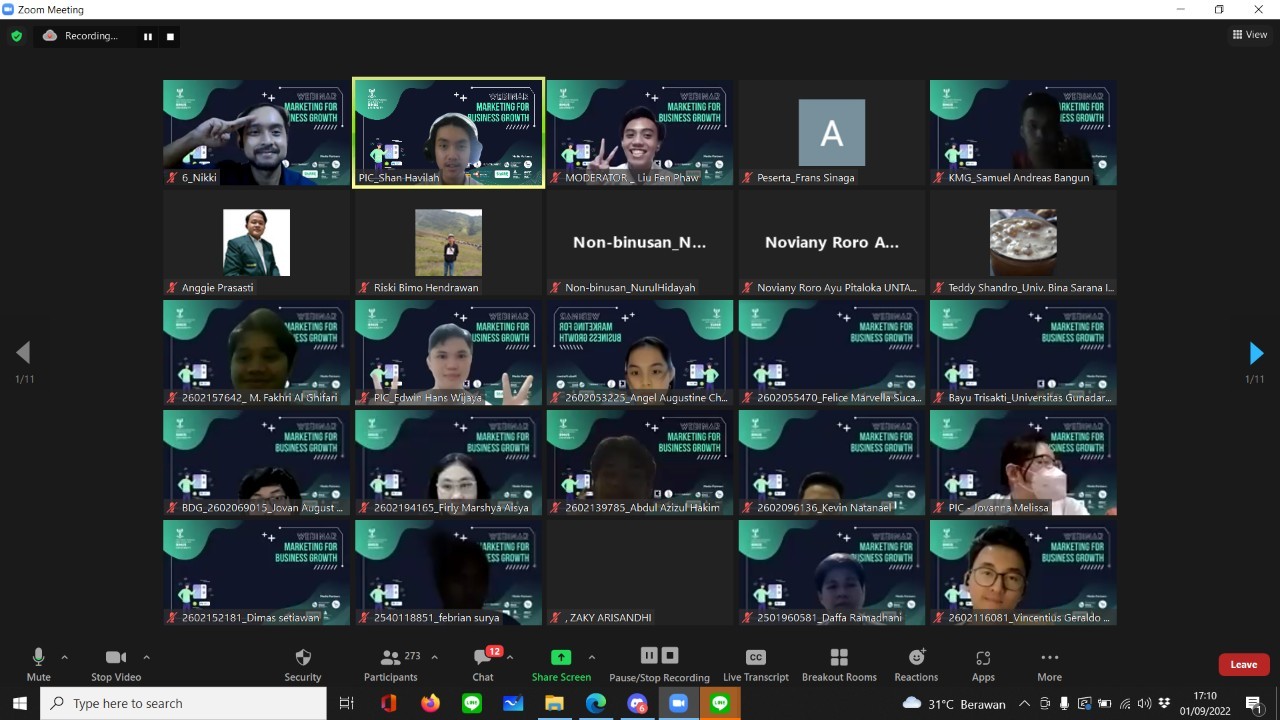Open the Participants panel
Screen dimensions: 1280x720
pyautogui.click(x=391, y=664)
